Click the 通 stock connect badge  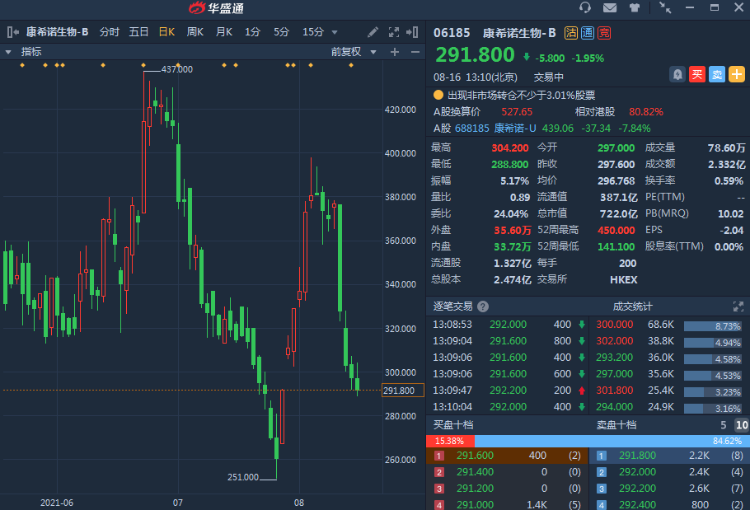[587, 33]
